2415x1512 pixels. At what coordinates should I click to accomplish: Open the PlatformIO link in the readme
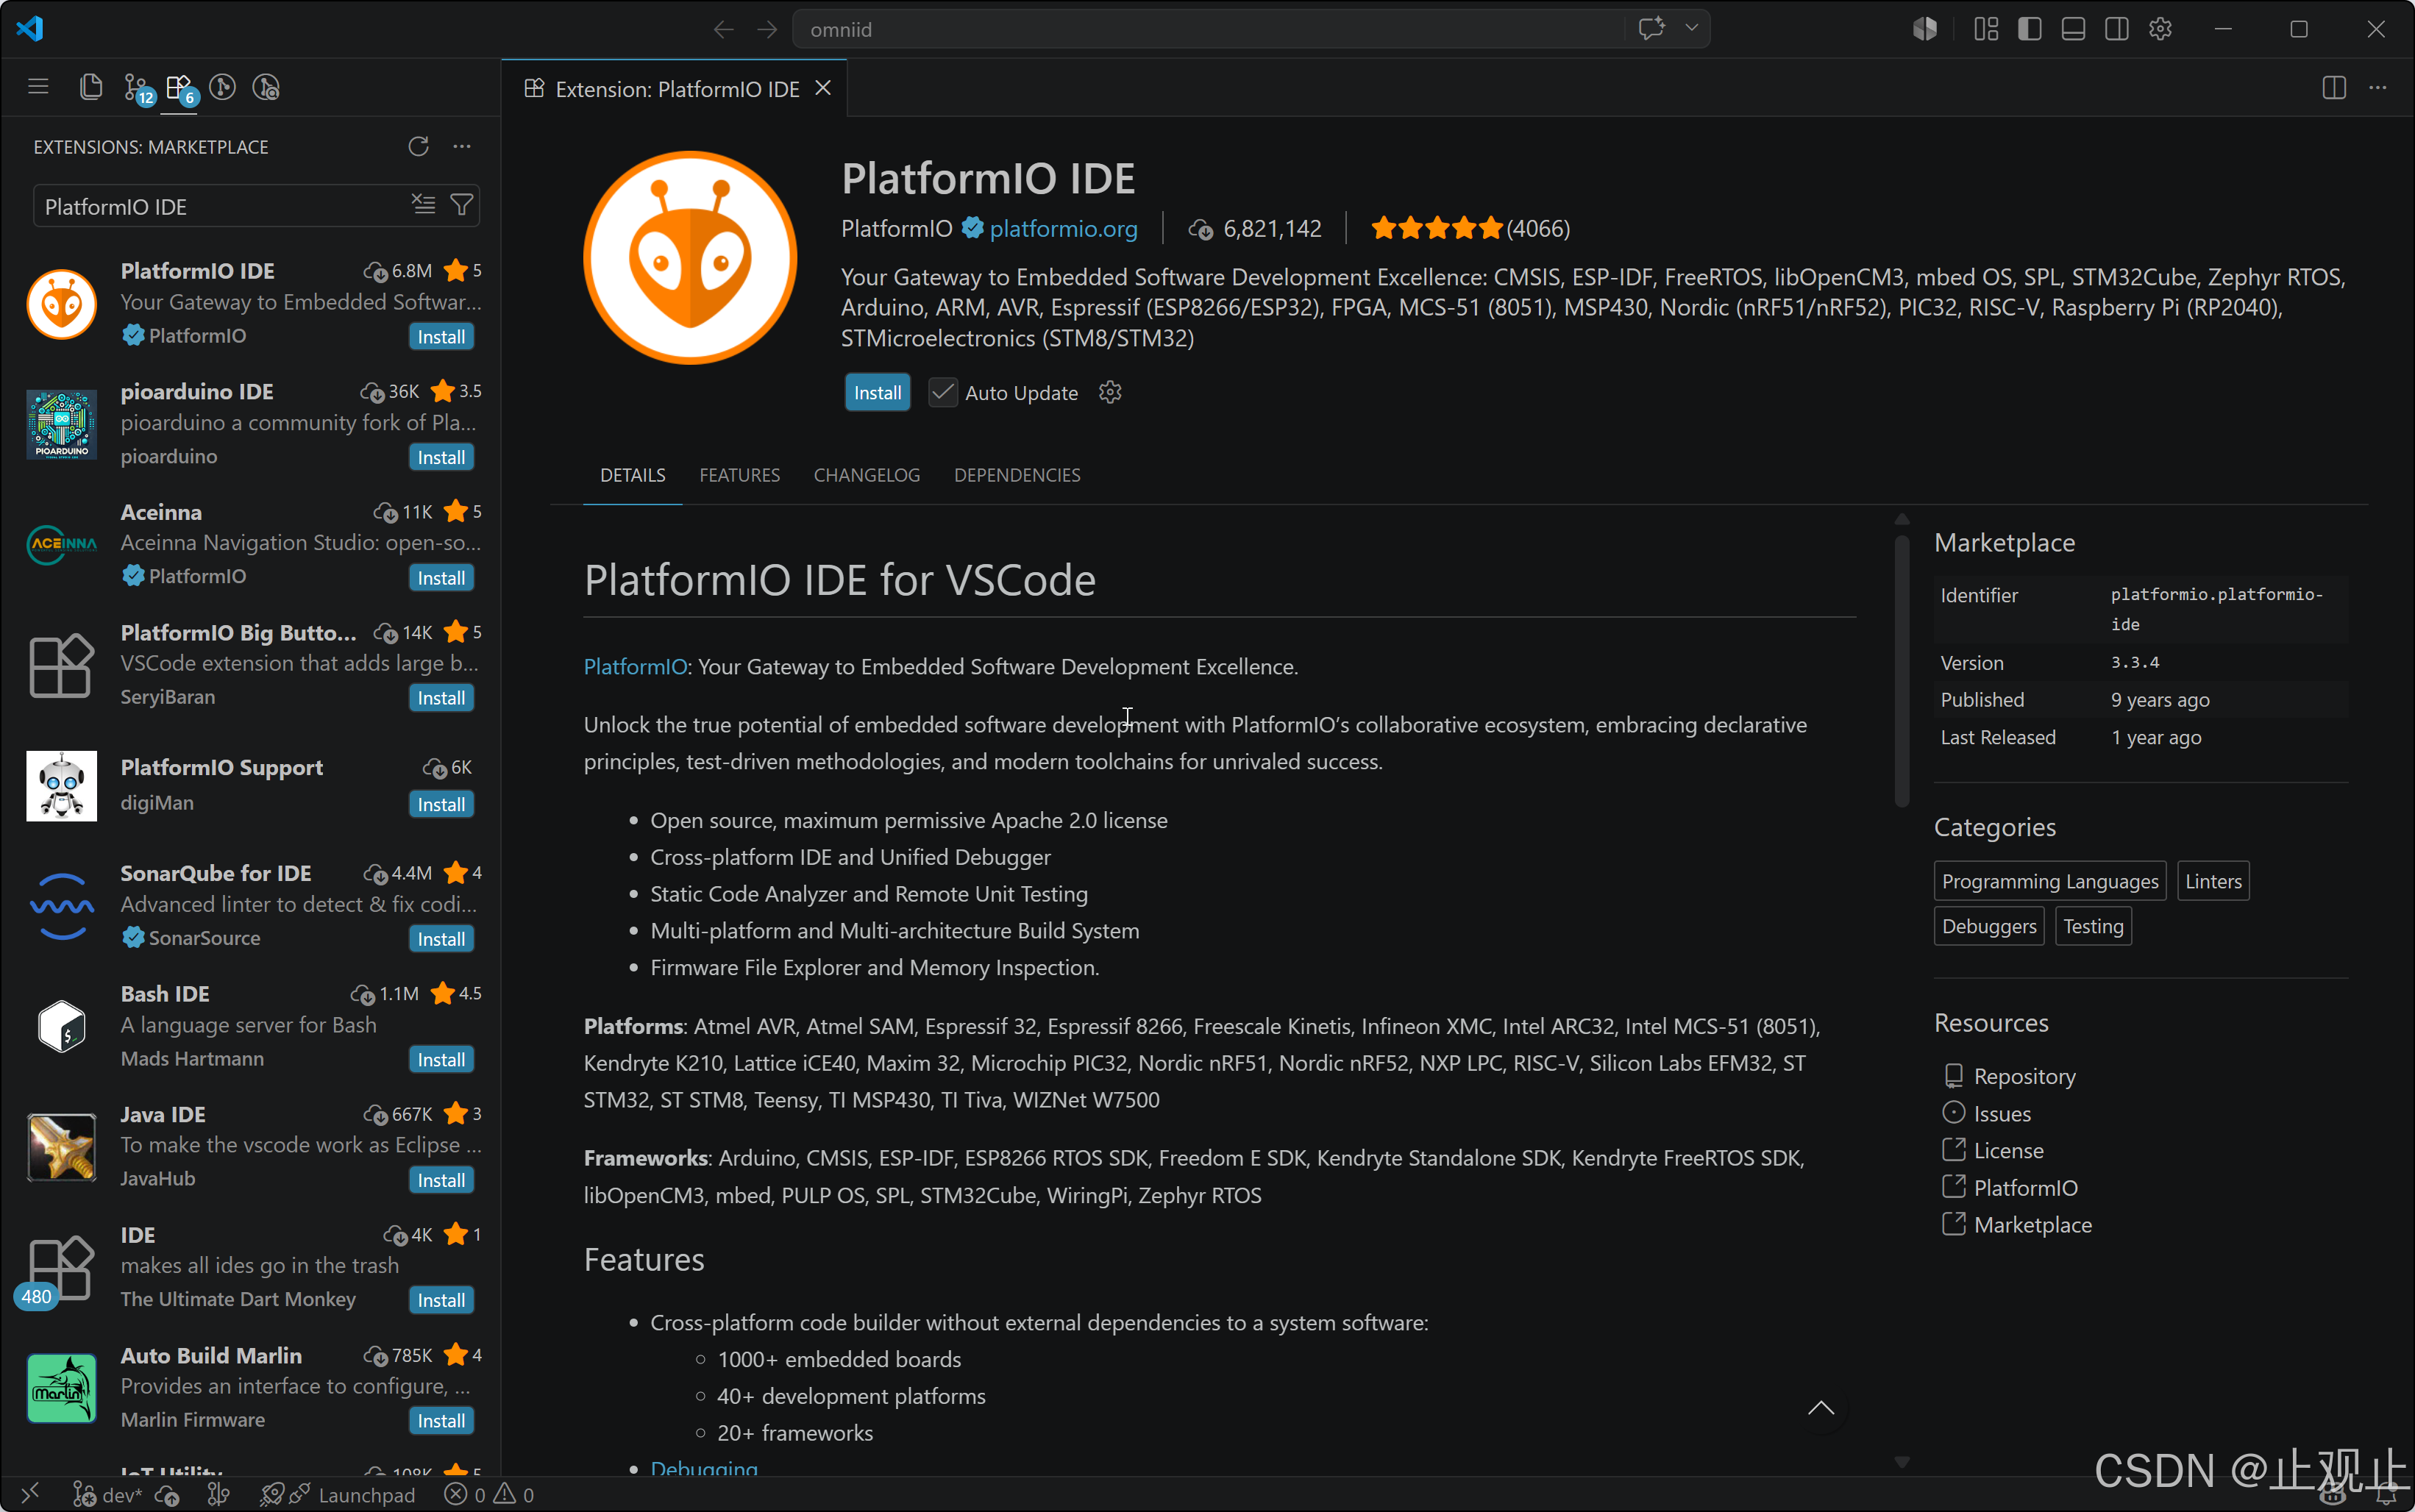[635, 667]
